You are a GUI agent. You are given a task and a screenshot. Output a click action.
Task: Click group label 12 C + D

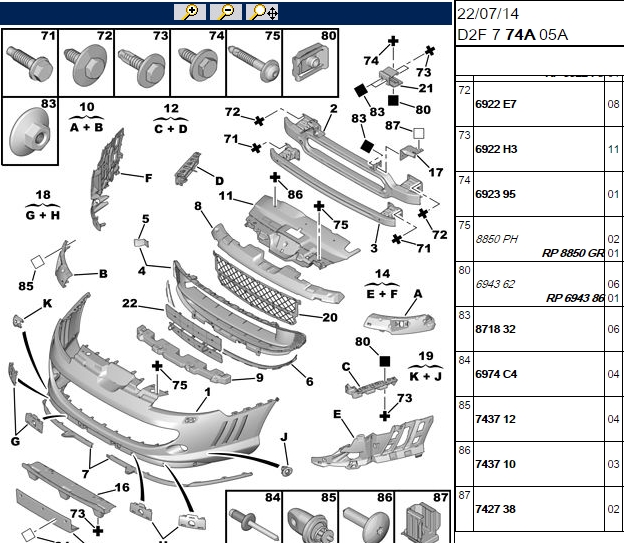pos(171,119)
